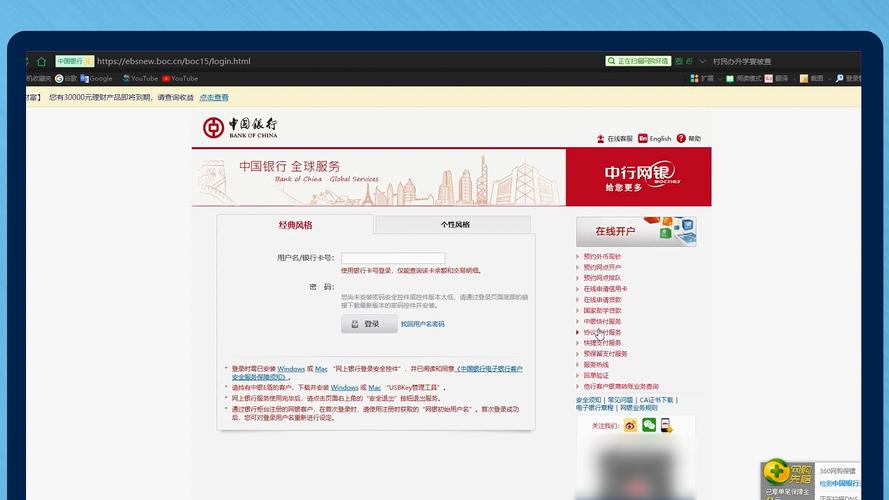Image resolution: width=889 pixels, height=500 pixels.
Task: Switch the site to English
Action: pos(654,139)
